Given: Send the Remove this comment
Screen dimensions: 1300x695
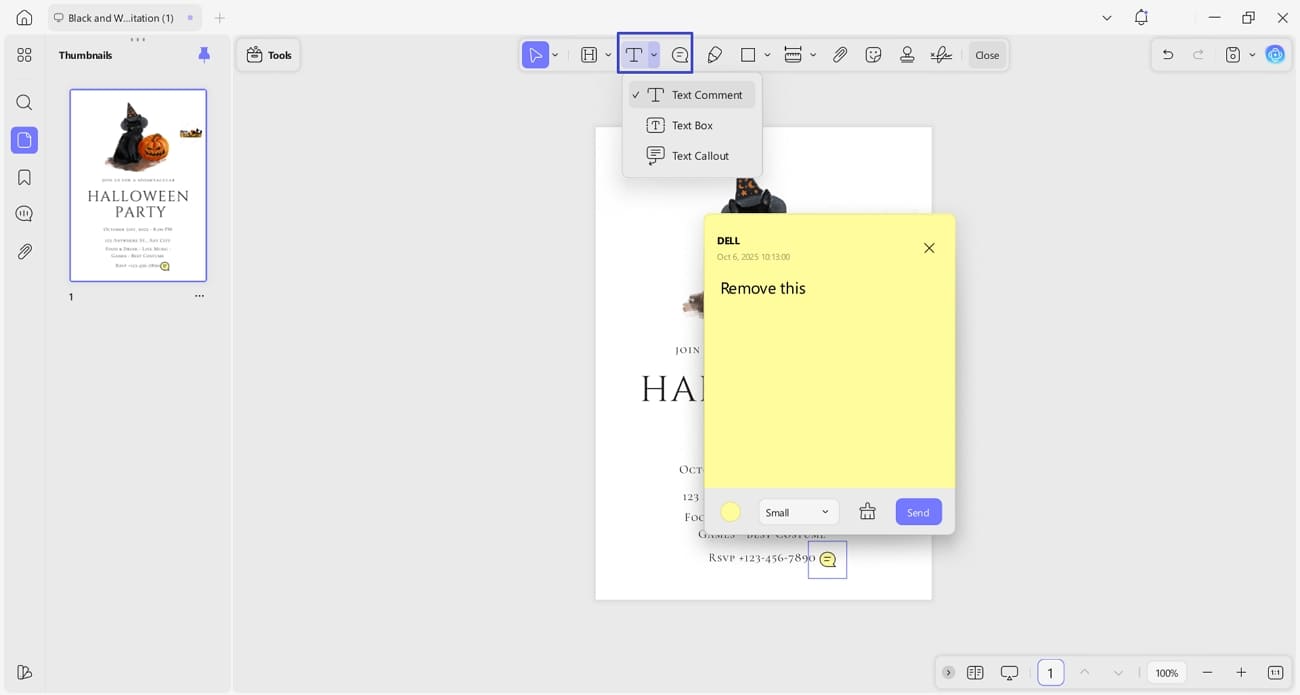Looking at the screenshot, I should pyautogui.click(x=917, y=511).
